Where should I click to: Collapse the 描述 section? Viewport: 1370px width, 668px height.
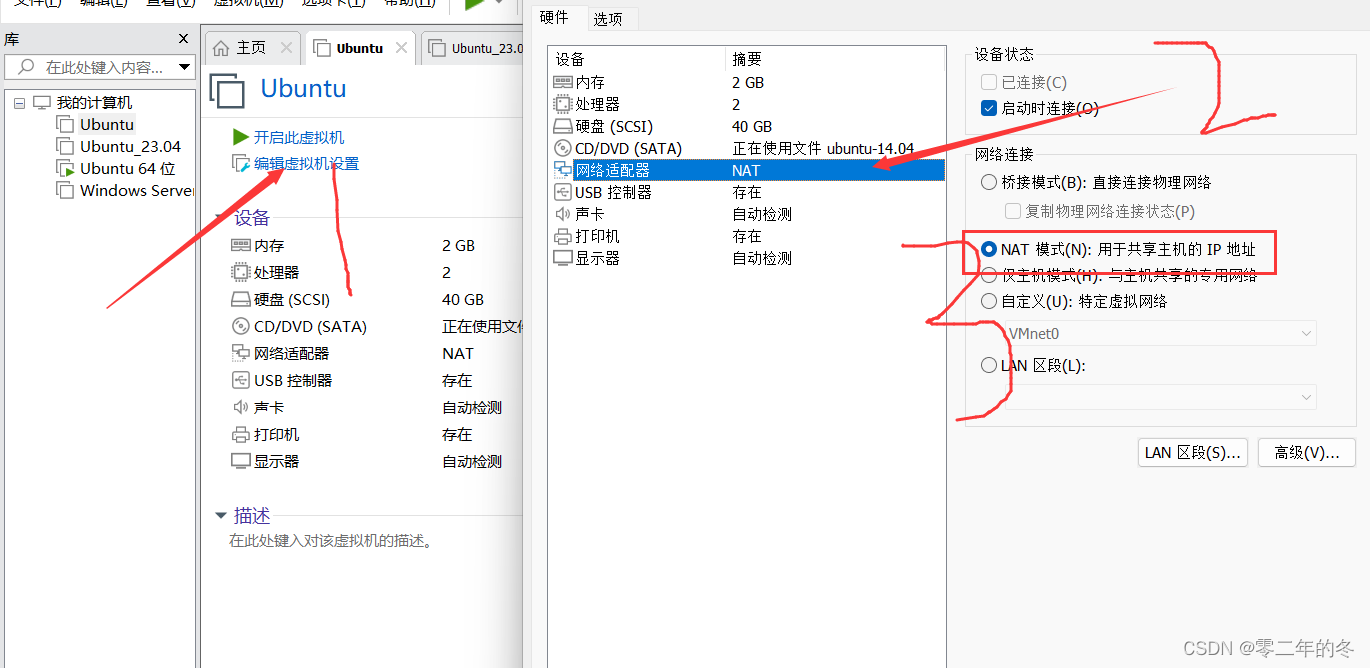[221, 515]
